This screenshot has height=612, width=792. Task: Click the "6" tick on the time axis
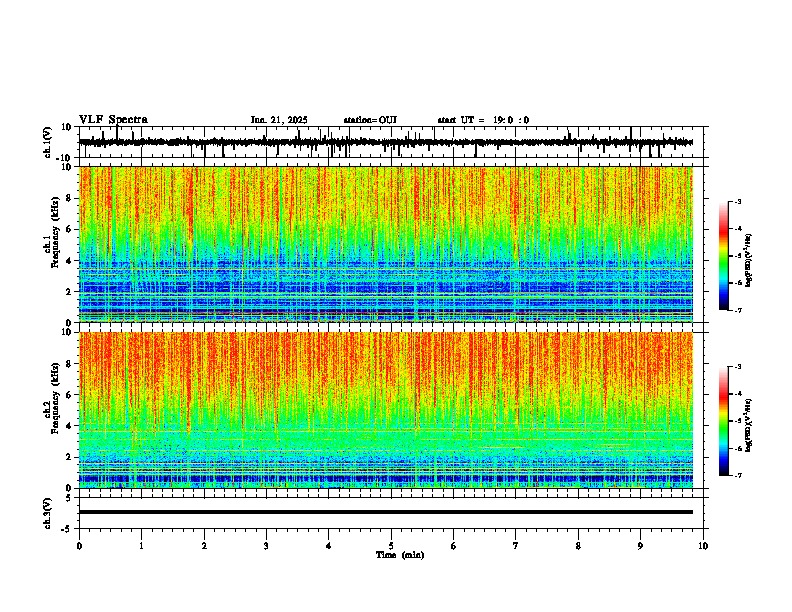(x=454, y=546)
